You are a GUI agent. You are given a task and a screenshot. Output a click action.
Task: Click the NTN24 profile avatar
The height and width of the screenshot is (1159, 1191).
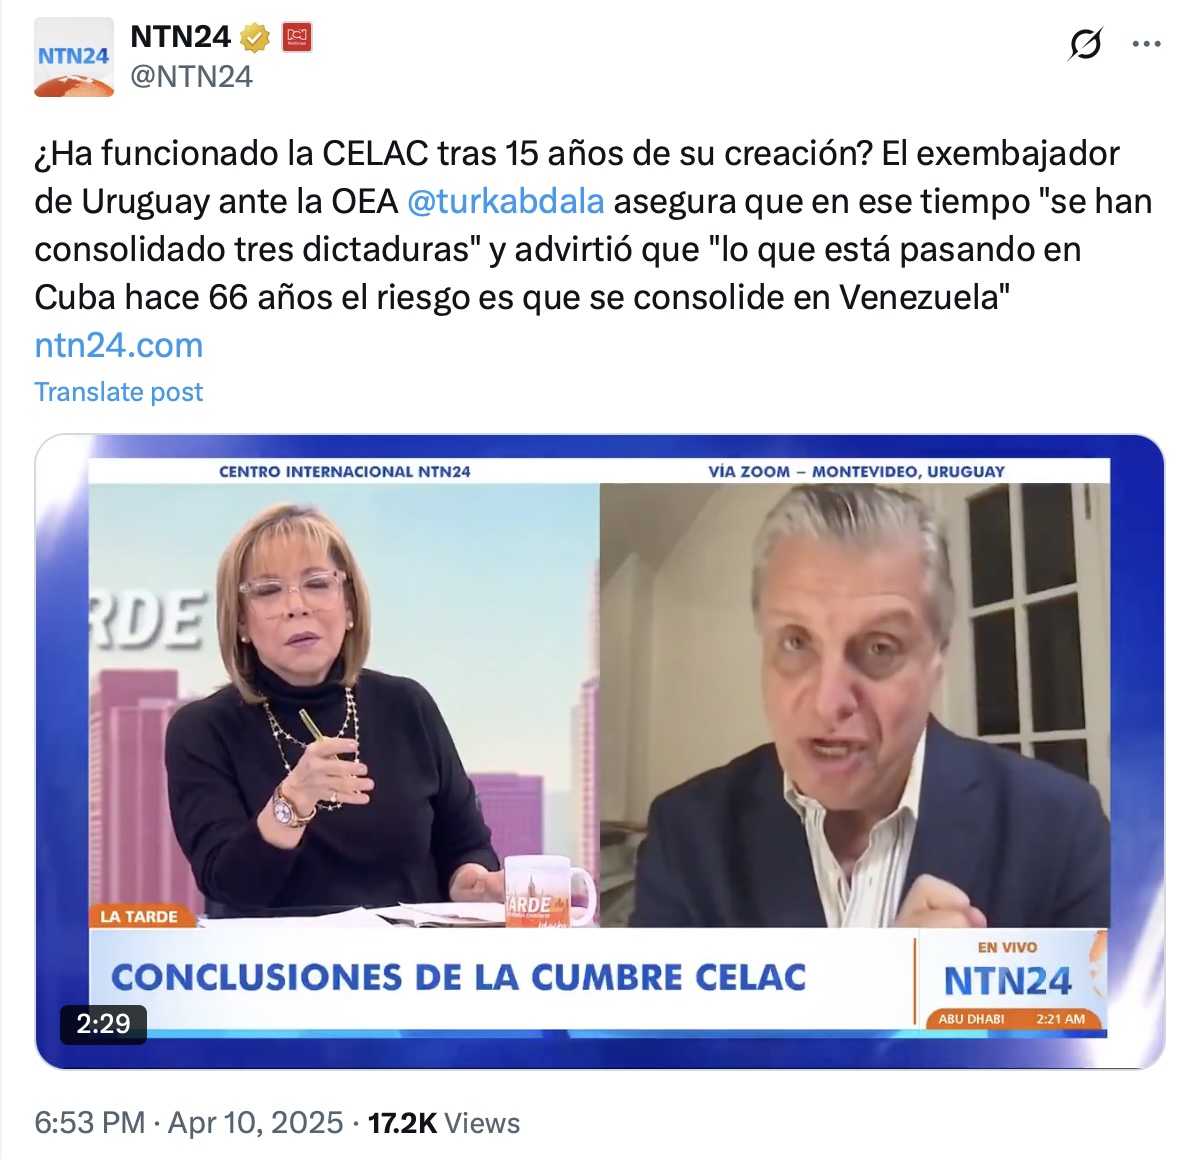(74, 57)
